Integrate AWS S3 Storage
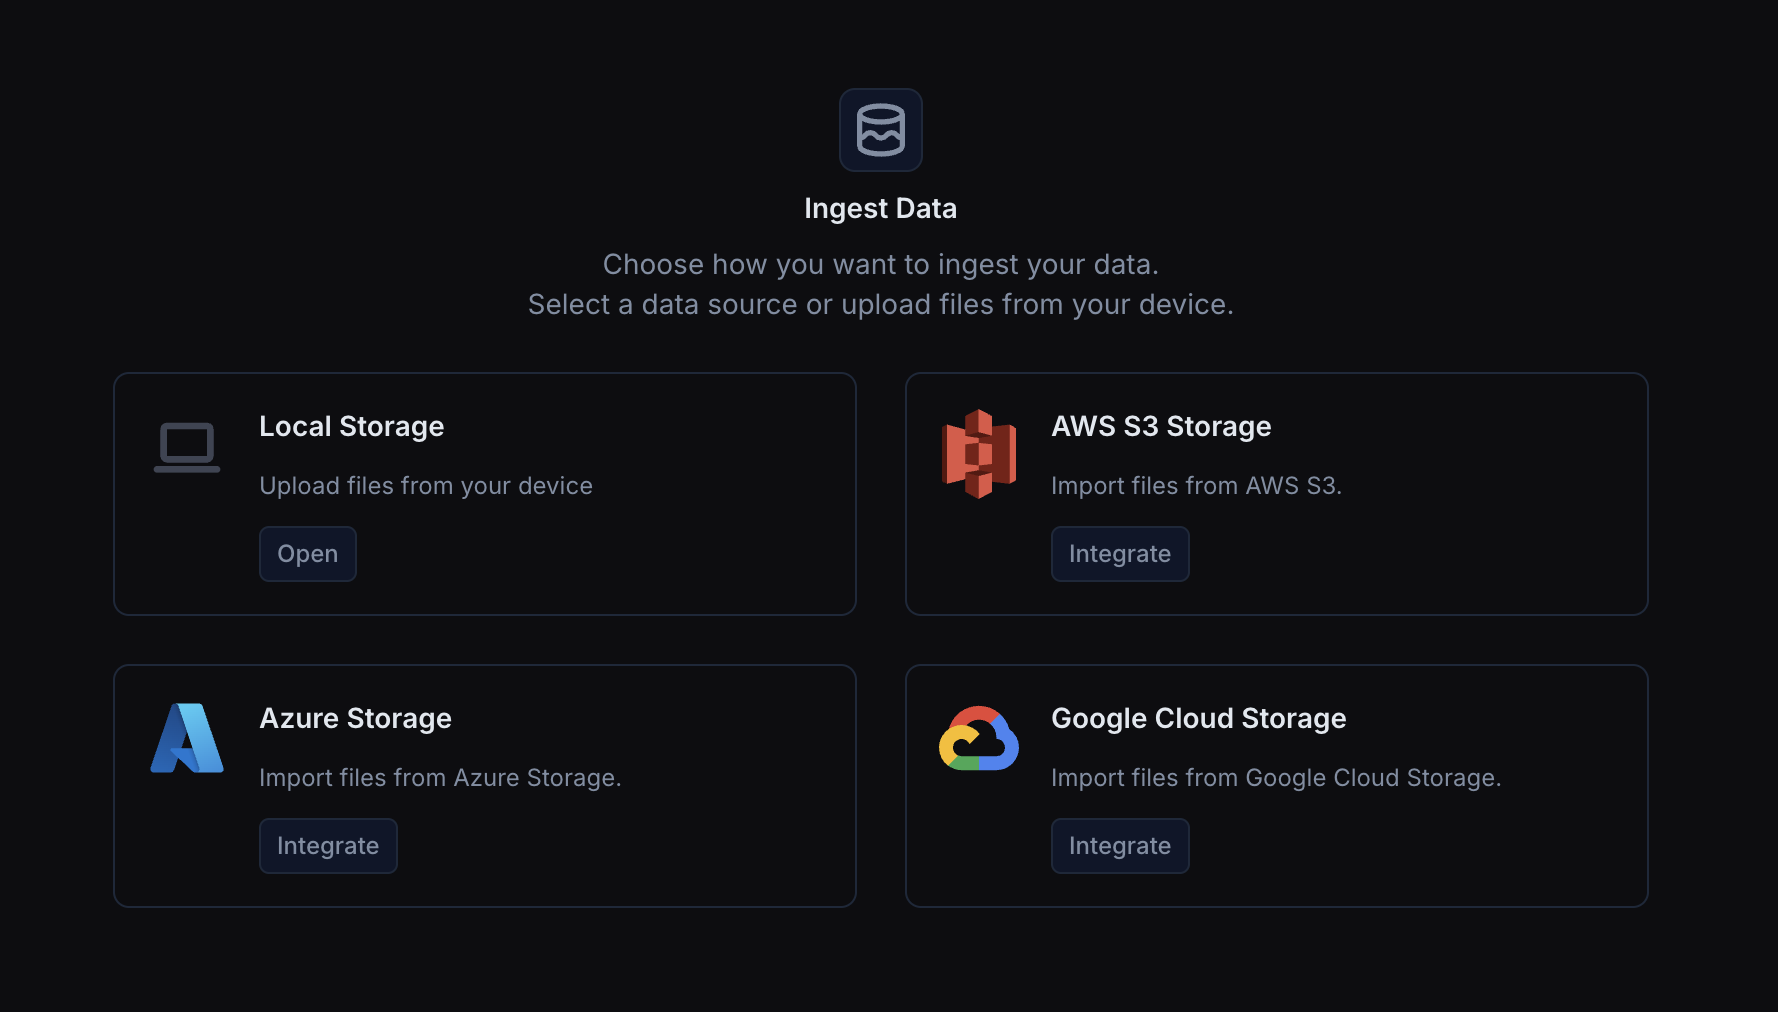The width and height of the screenshot is (1778, 1012). [x=1119, y=553]
